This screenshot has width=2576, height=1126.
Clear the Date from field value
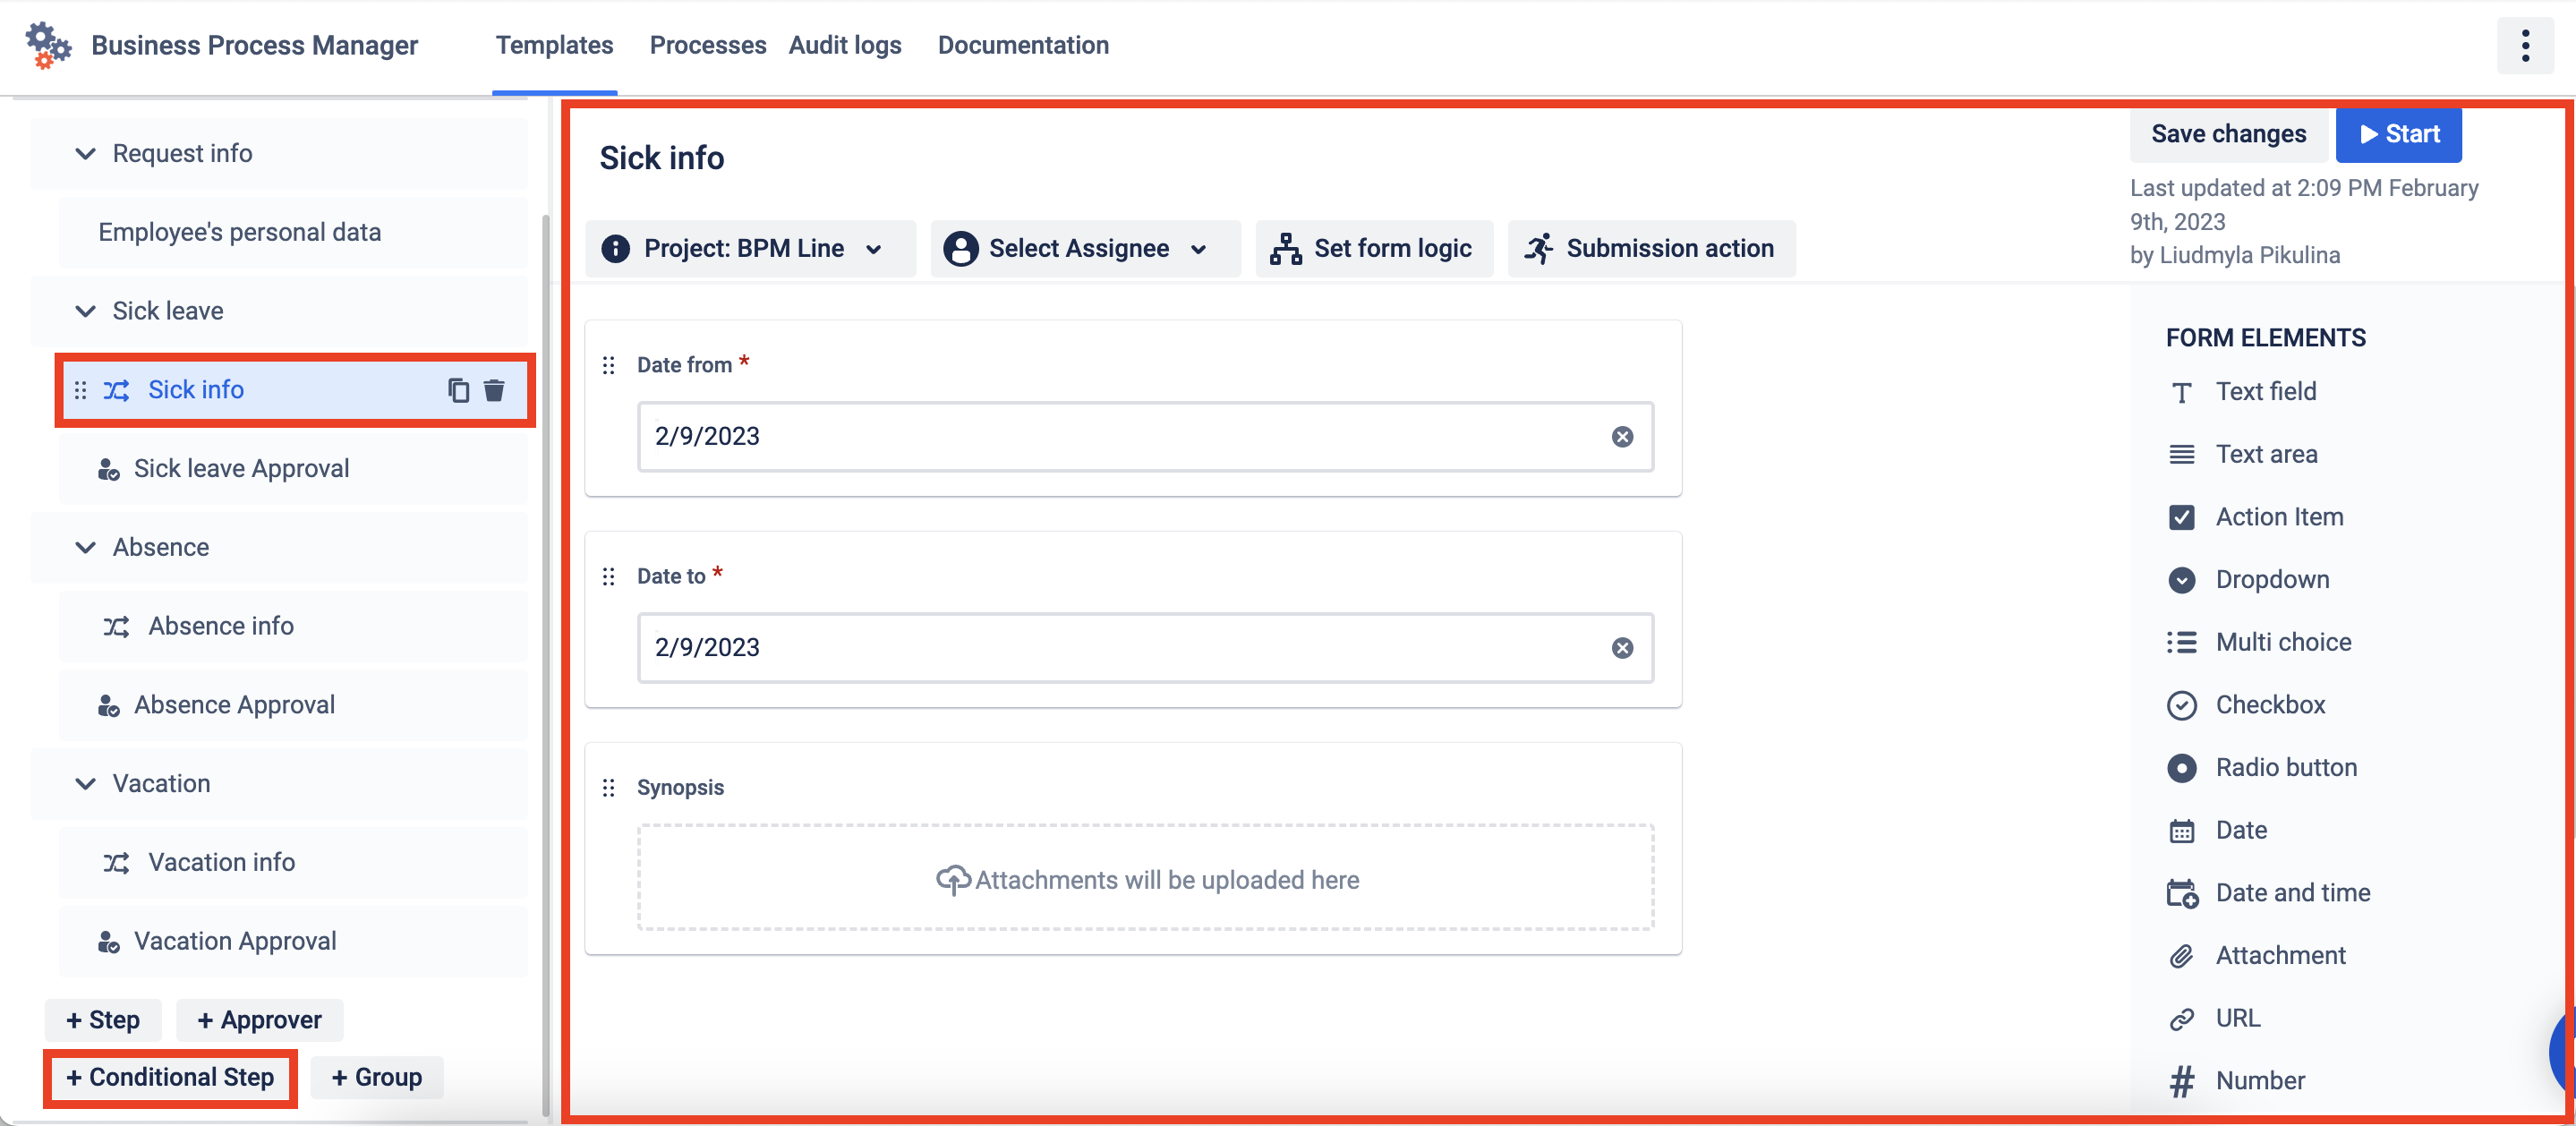click(x=1622, y=437)
